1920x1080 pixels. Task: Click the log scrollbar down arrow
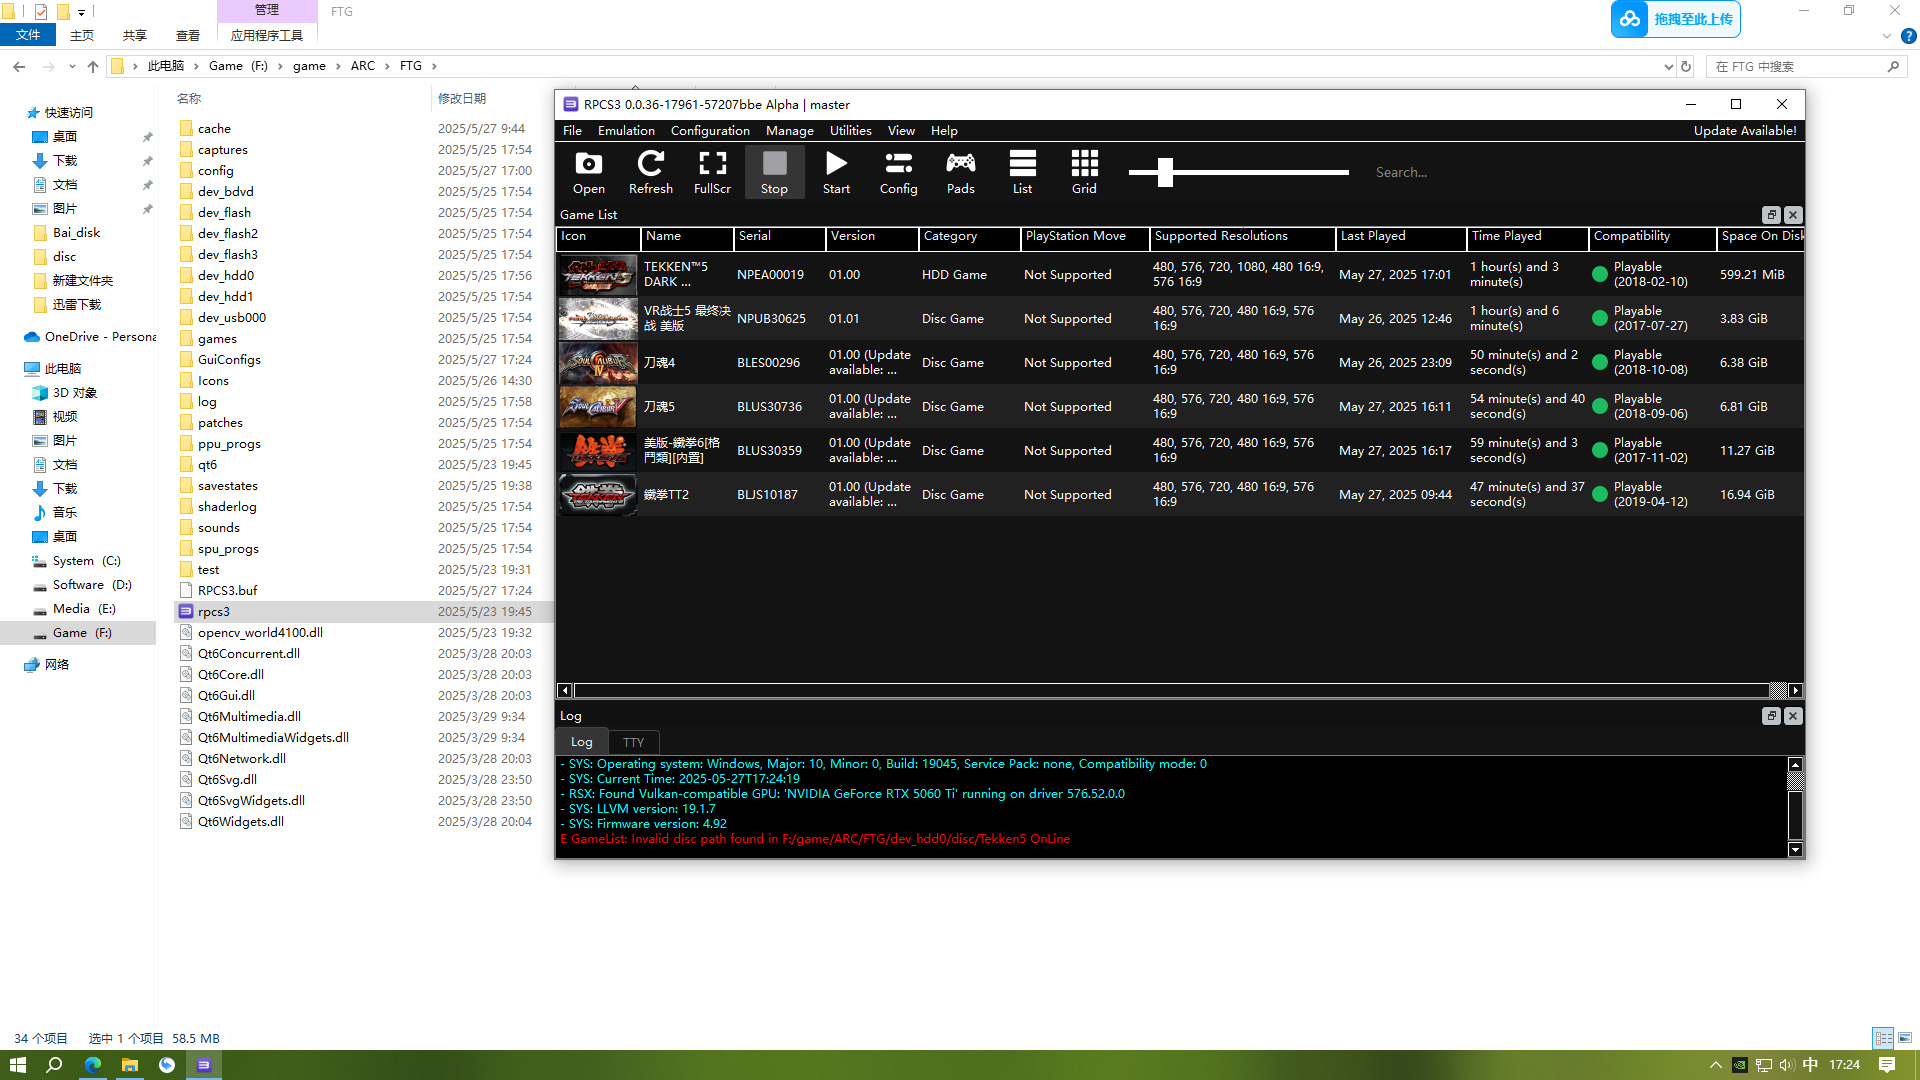(1795, 850)
